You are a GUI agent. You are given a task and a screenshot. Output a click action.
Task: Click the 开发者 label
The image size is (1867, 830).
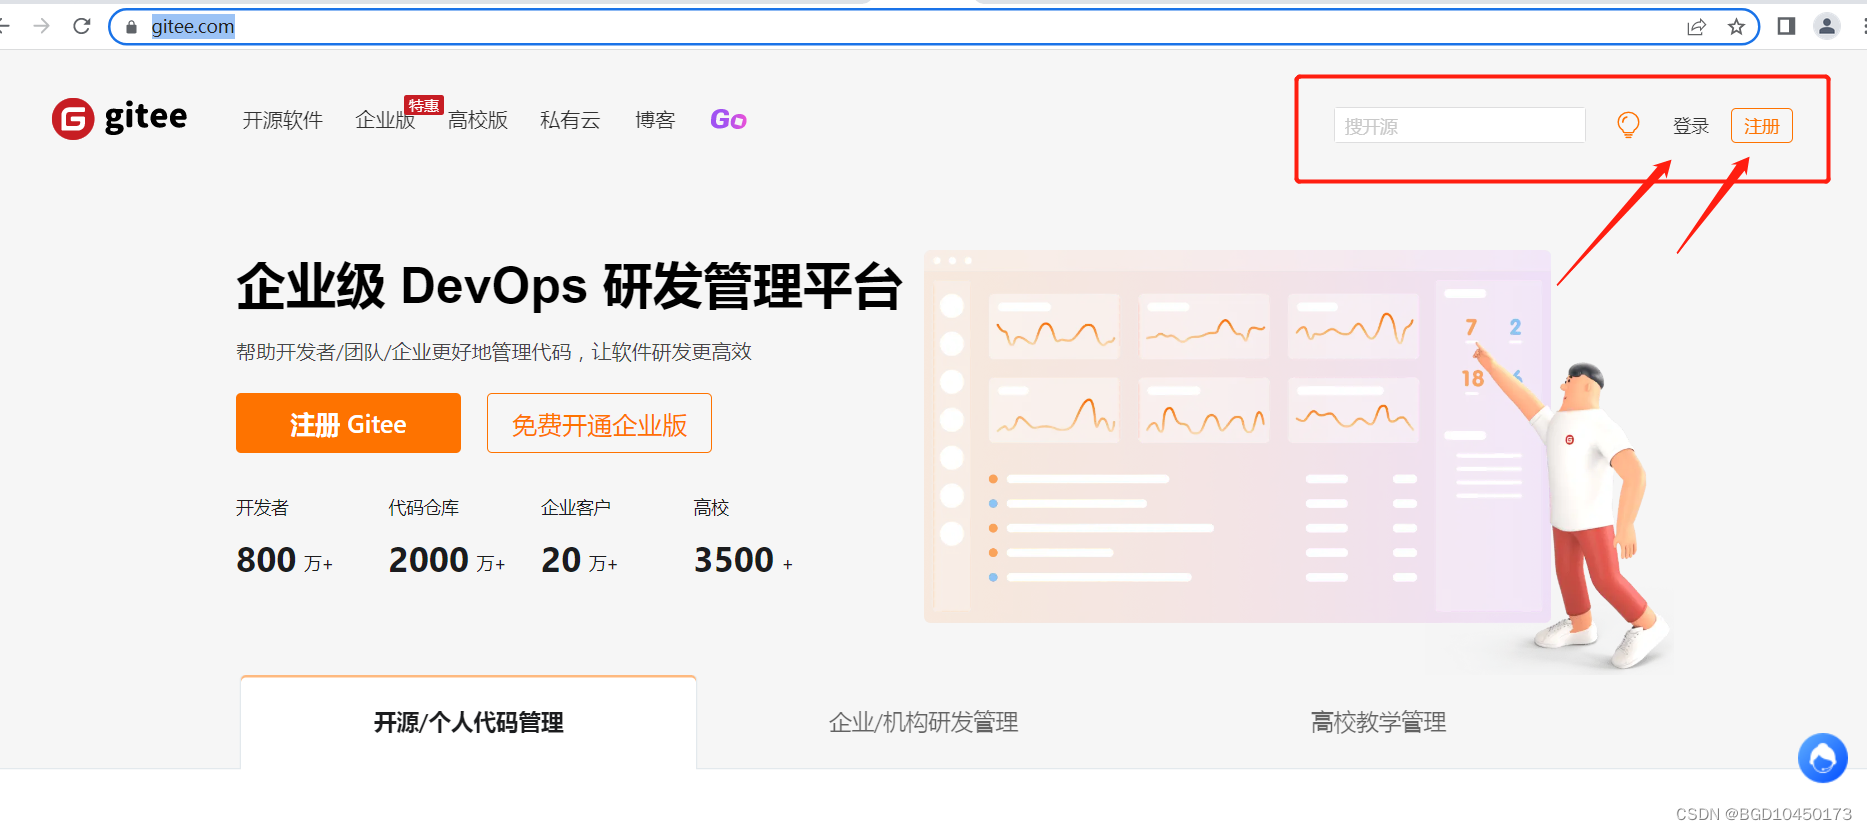tap(262, 508)
